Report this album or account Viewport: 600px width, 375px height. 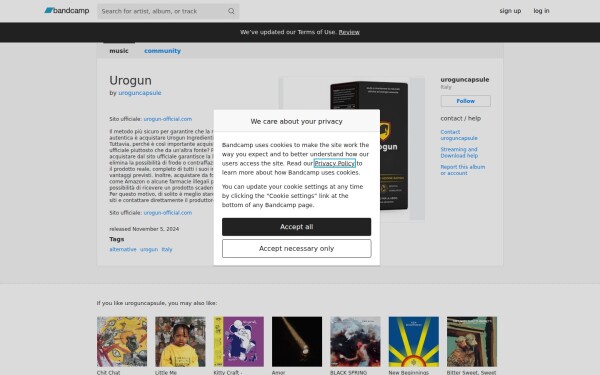[463, 170]
